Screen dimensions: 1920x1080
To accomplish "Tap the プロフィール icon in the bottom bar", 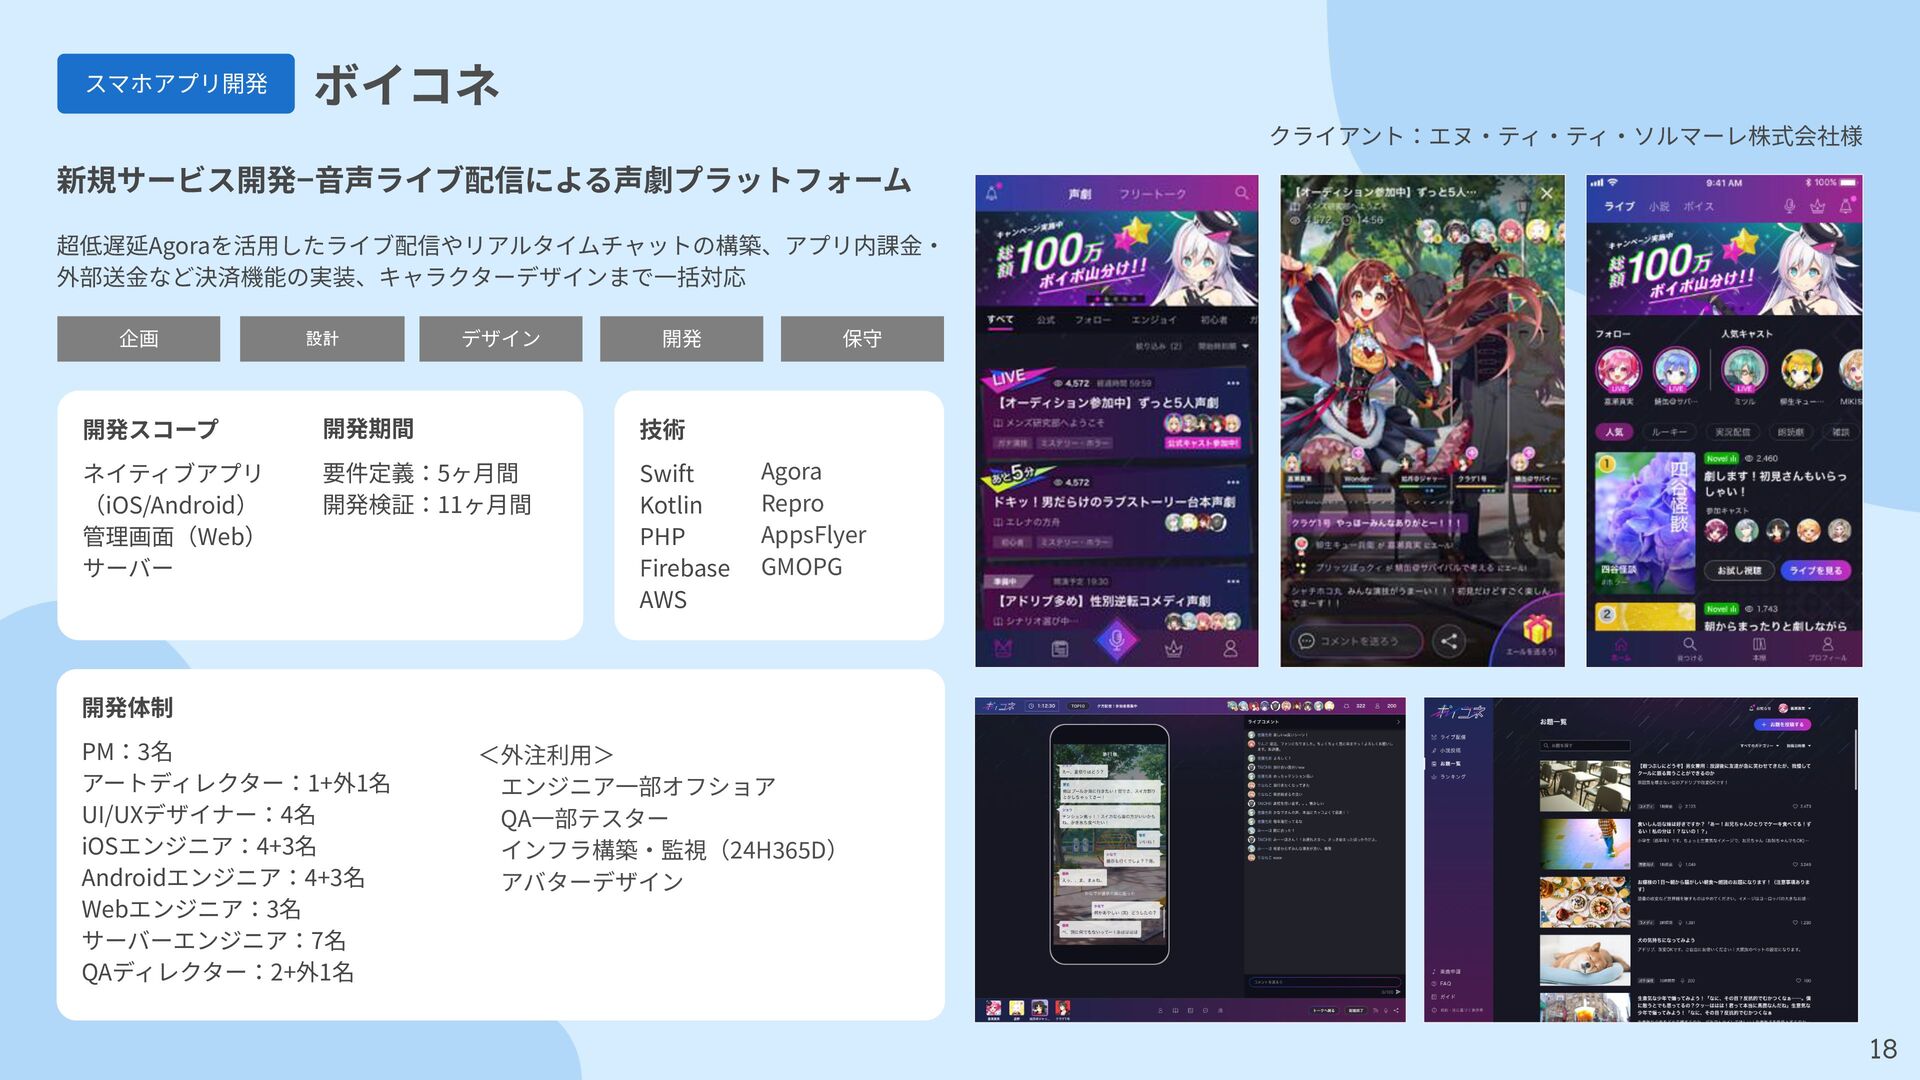I will [x=1827, y=650].
